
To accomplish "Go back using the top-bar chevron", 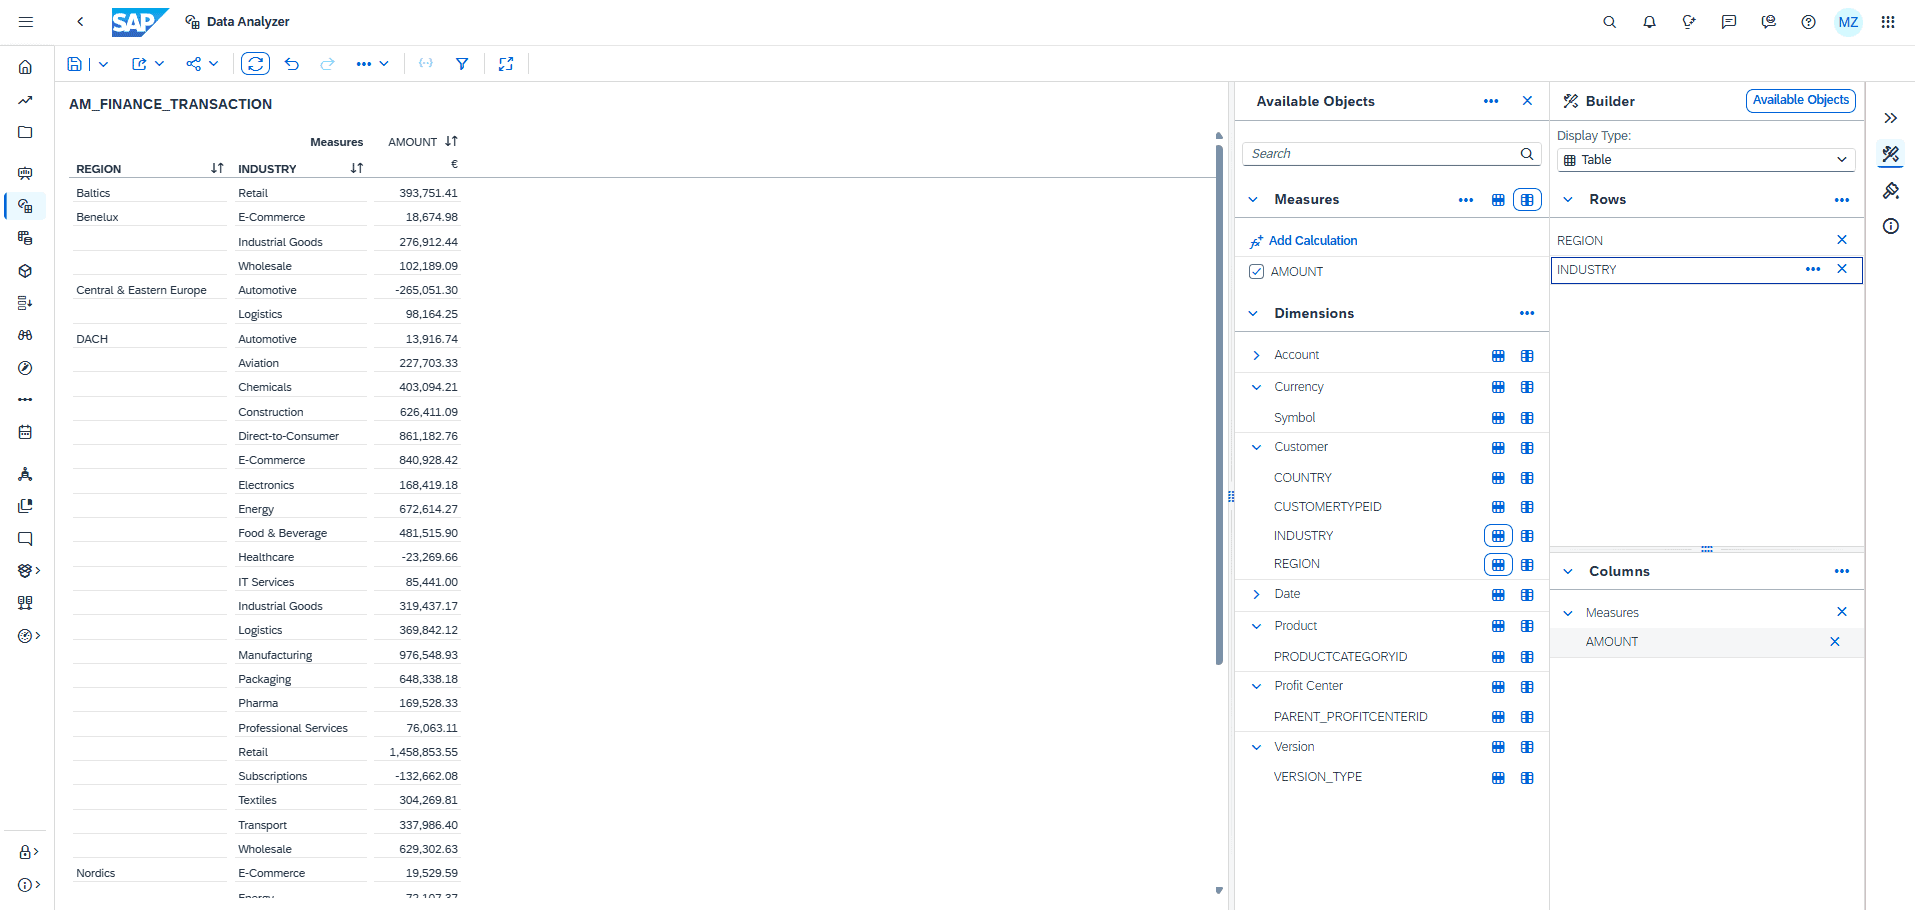I will pyautogui.click(x=80, y=22).
